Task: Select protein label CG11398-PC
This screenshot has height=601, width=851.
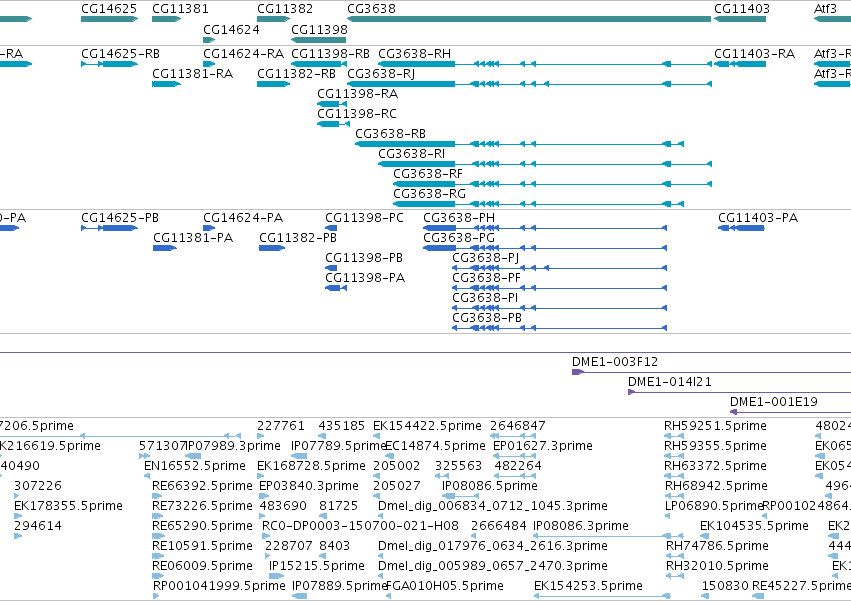Action: (364, 218)
